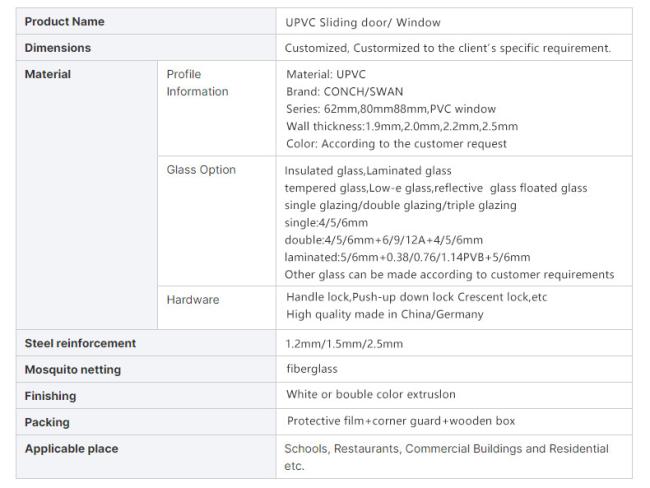Click the Mosquito netting row label

click(x=73, y=370)
